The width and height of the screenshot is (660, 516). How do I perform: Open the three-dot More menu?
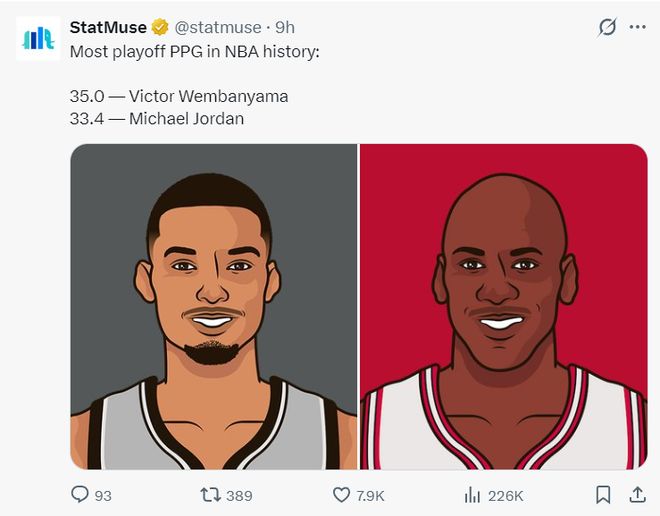click(637, 27)
